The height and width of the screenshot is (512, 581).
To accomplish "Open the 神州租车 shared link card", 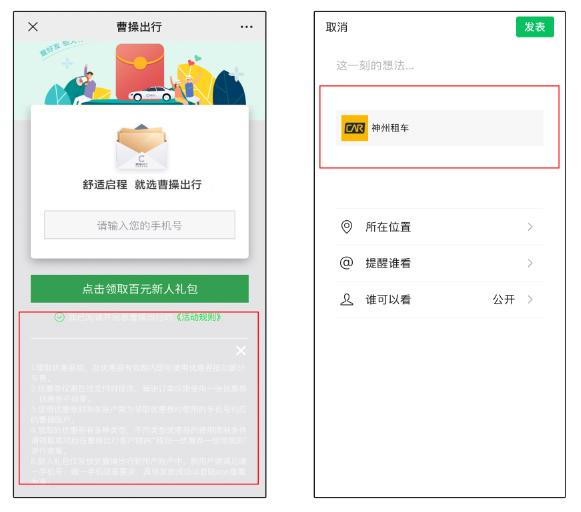I will [439, 128].
